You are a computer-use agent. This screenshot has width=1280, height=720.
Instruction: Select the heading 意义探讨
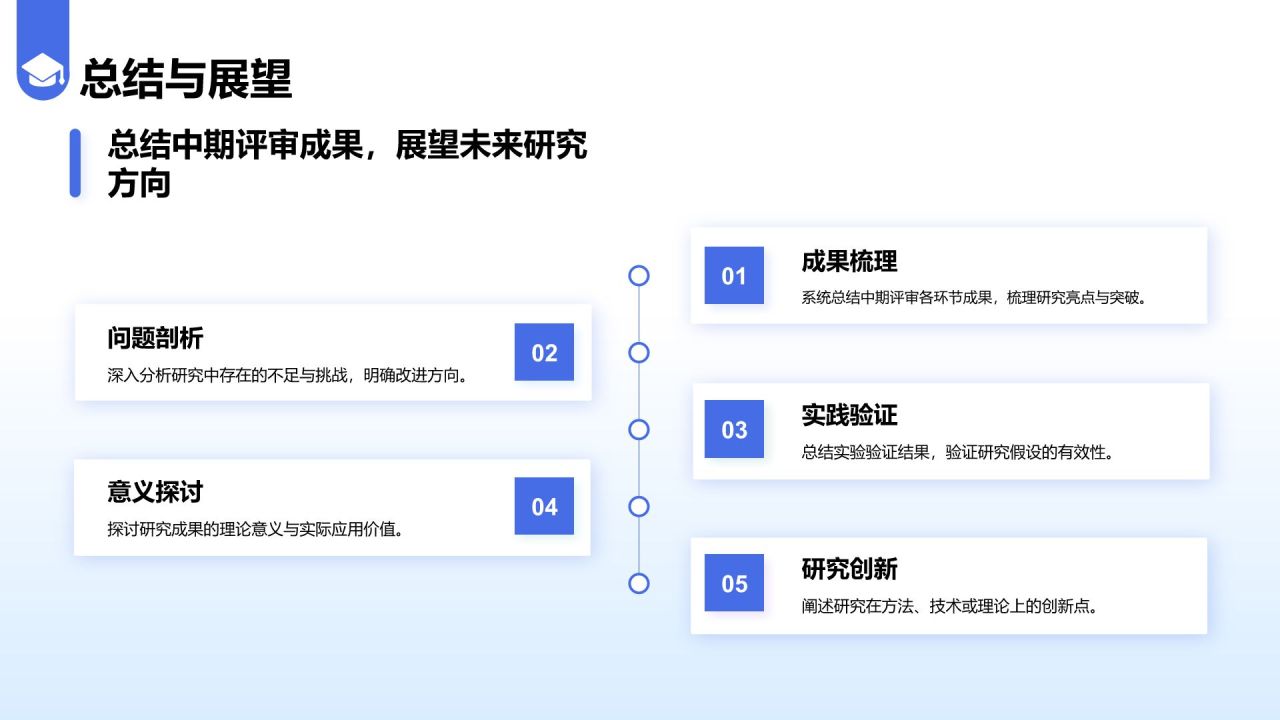155,492
